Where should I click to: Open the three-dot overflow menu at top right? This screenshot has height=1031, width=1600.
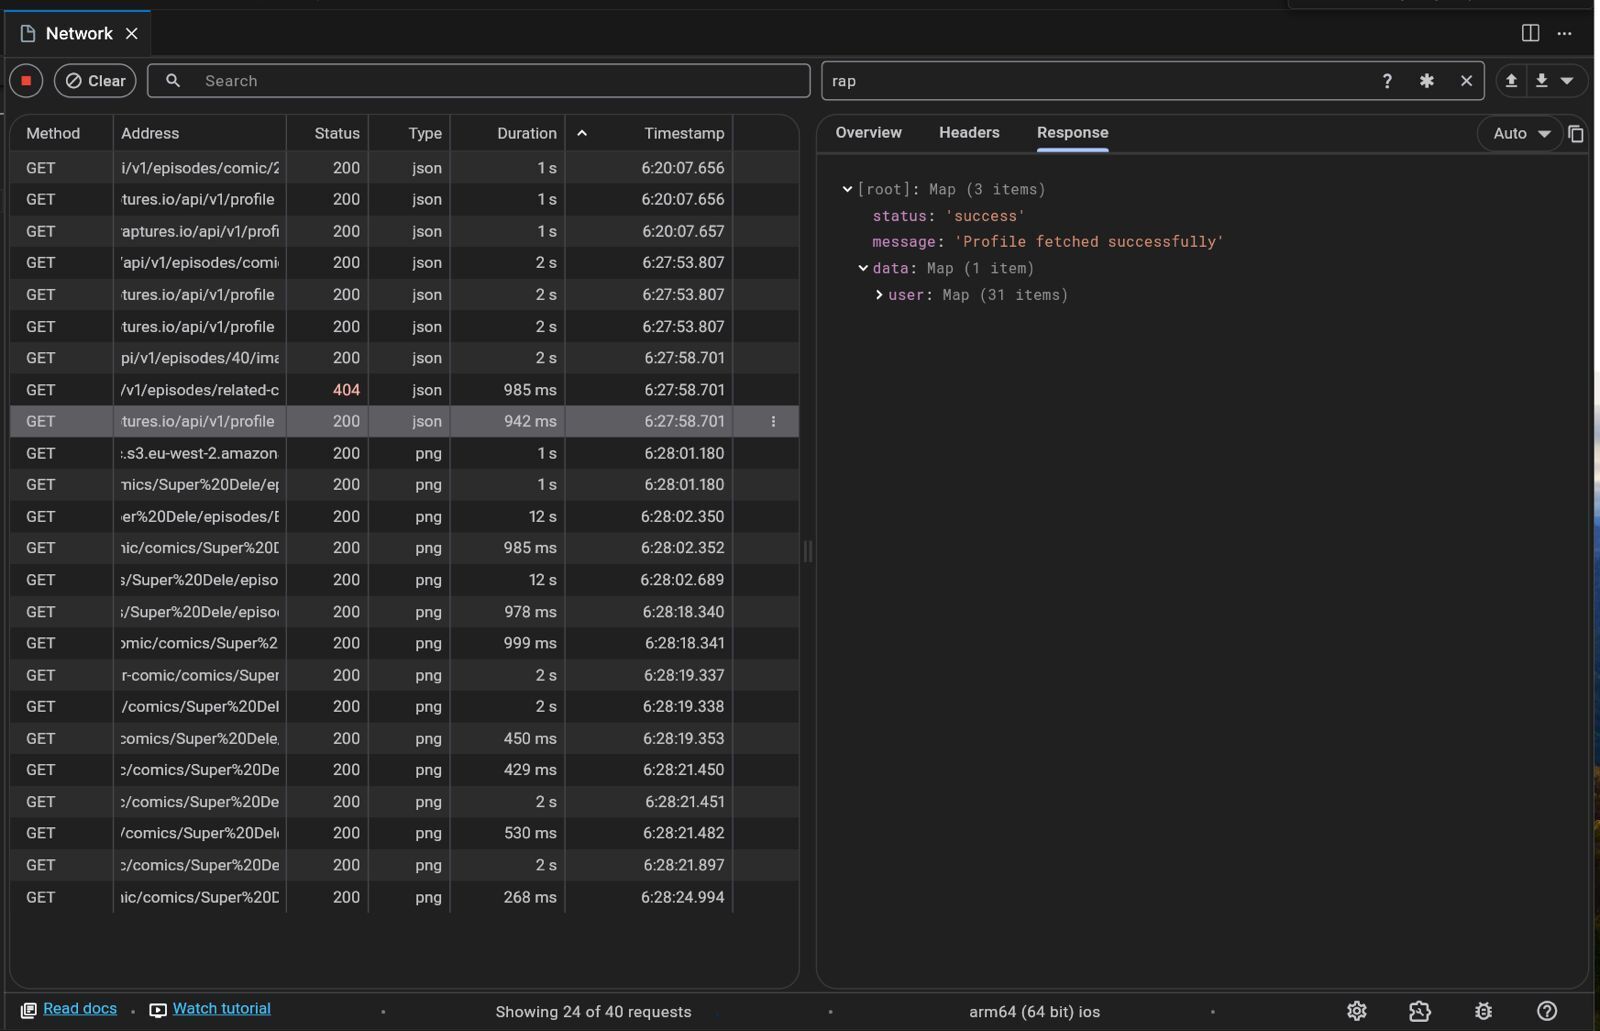[x=1565, y=33]
